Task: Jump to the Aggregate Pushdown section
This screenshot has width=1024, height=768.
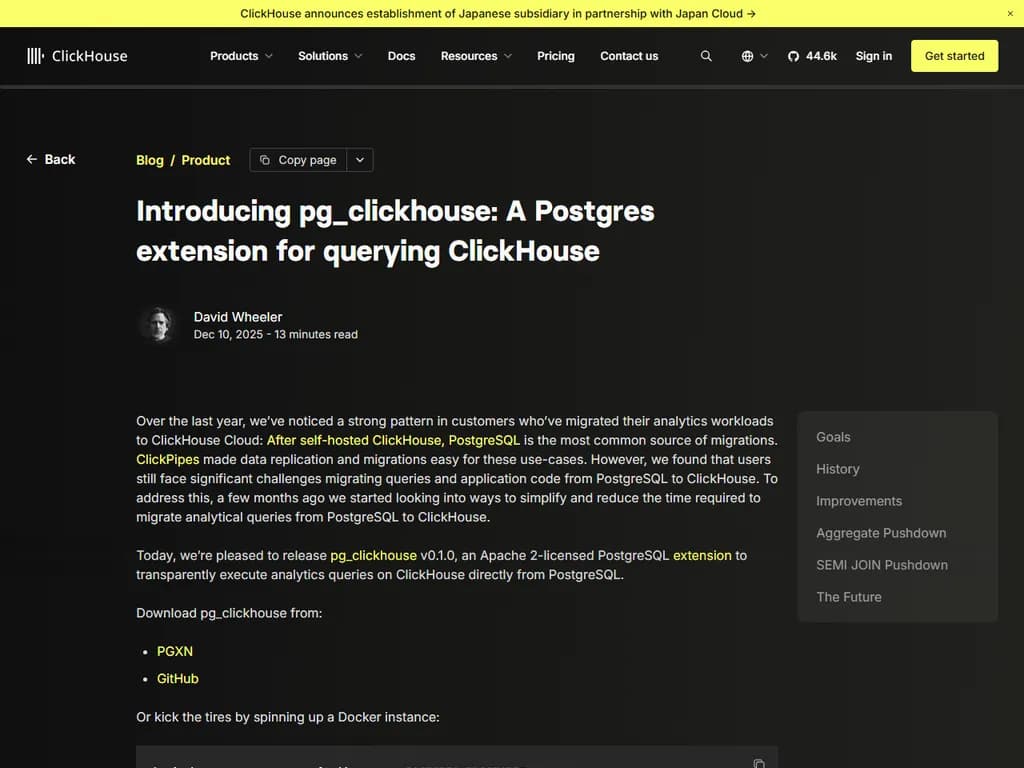Action: pyautogui.click(x=881, y=533)
